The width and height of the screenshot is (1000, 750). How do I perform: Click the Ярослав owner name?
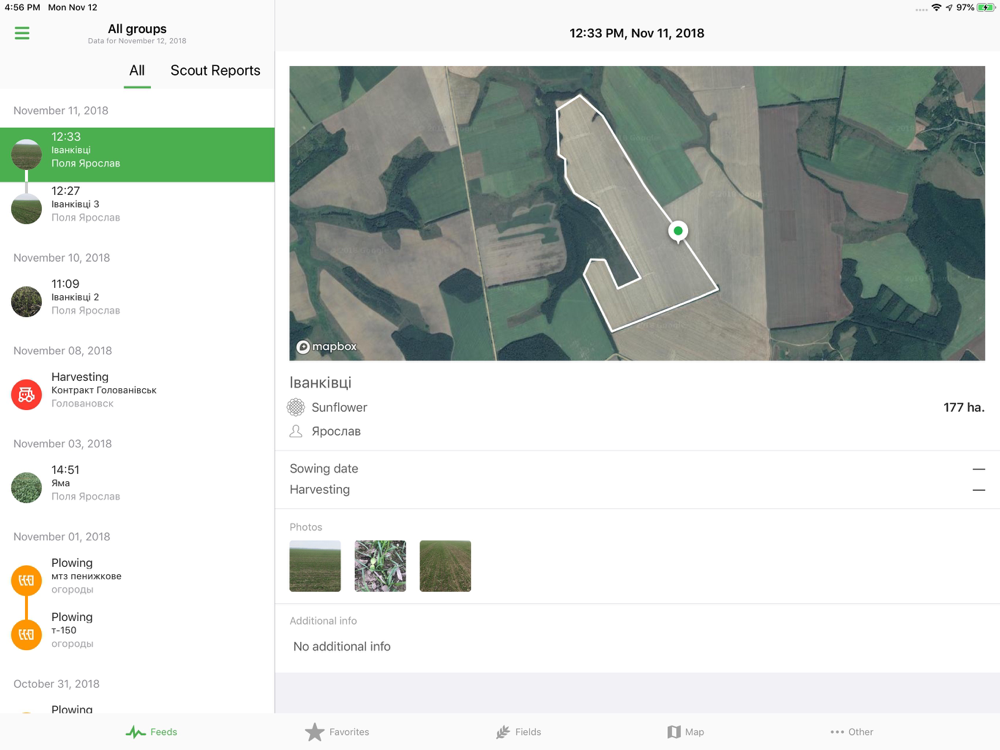coord(336,431)
